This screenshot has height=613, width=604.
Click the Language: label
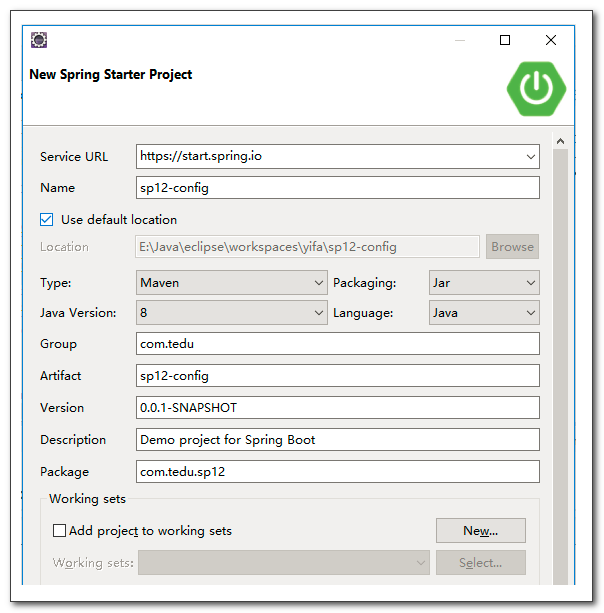click(363, 313)
